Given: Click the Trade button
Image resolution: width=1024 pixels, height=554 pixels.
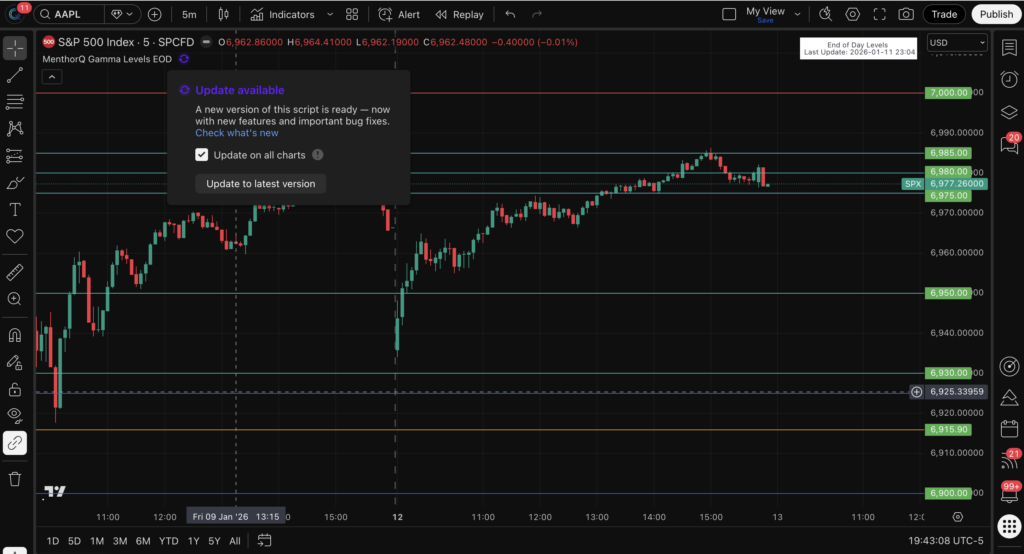Looking at the screenshot, I should pos(944,14).
